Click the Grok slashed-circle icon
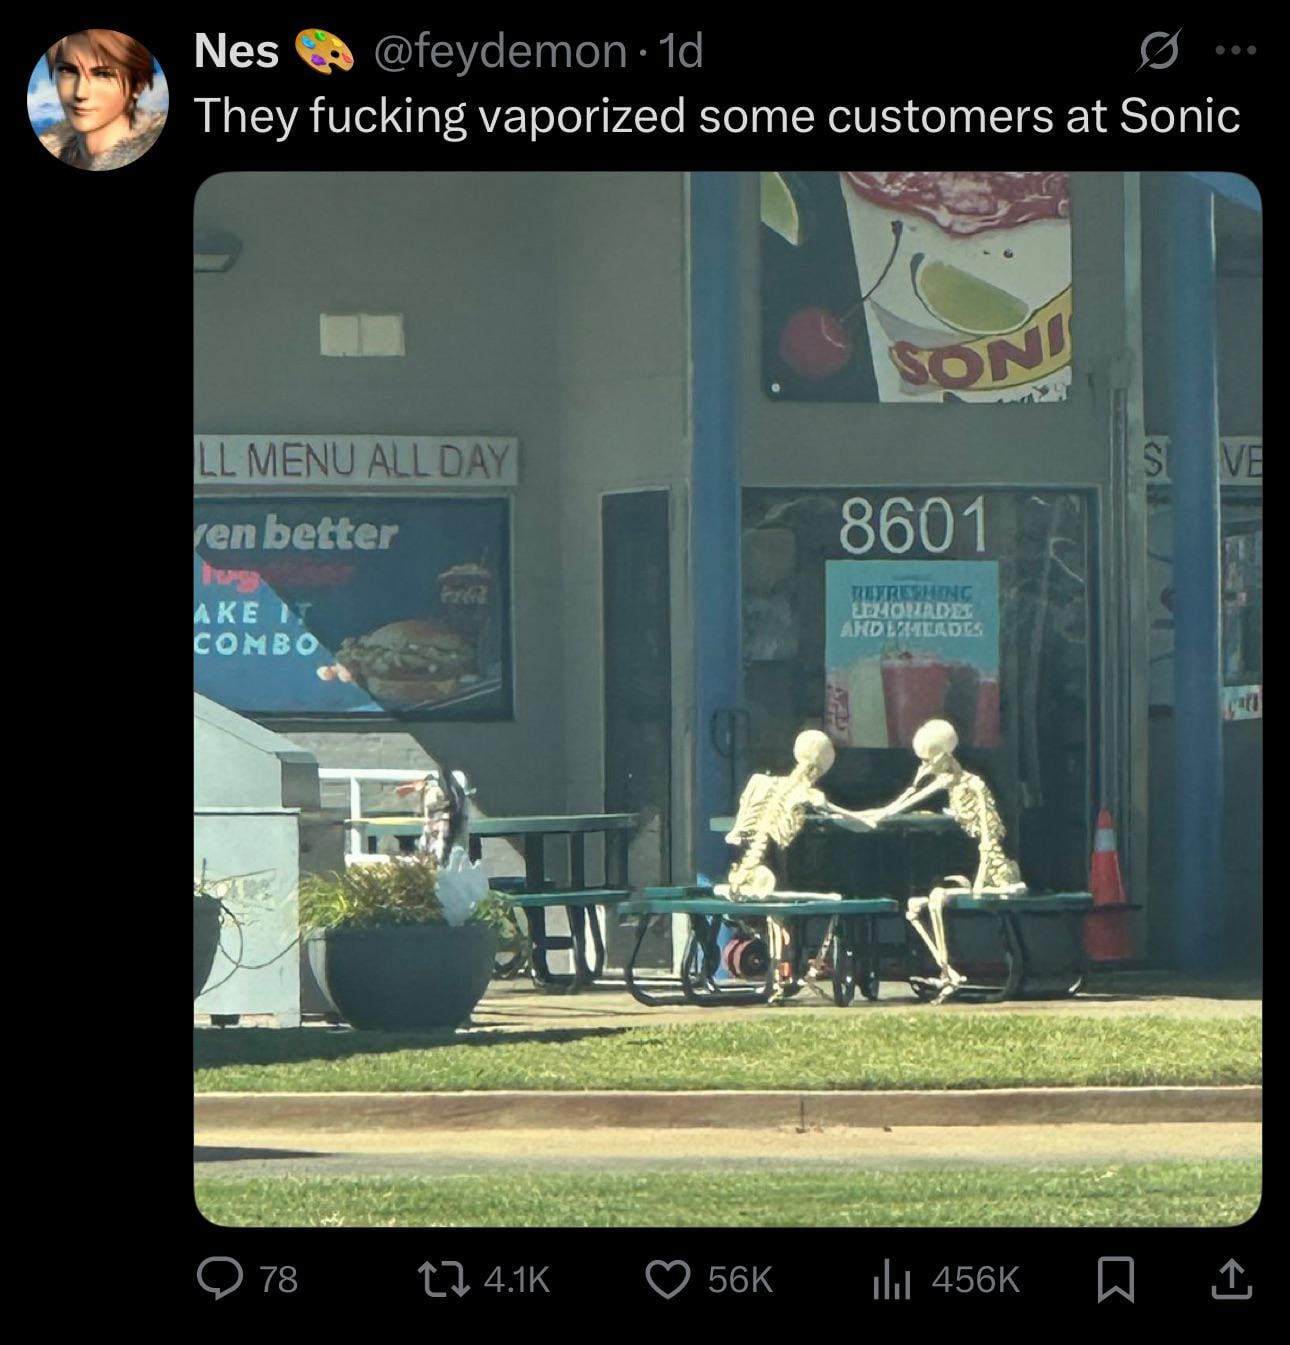The image size is (1290, 1345). (1159, 50)
